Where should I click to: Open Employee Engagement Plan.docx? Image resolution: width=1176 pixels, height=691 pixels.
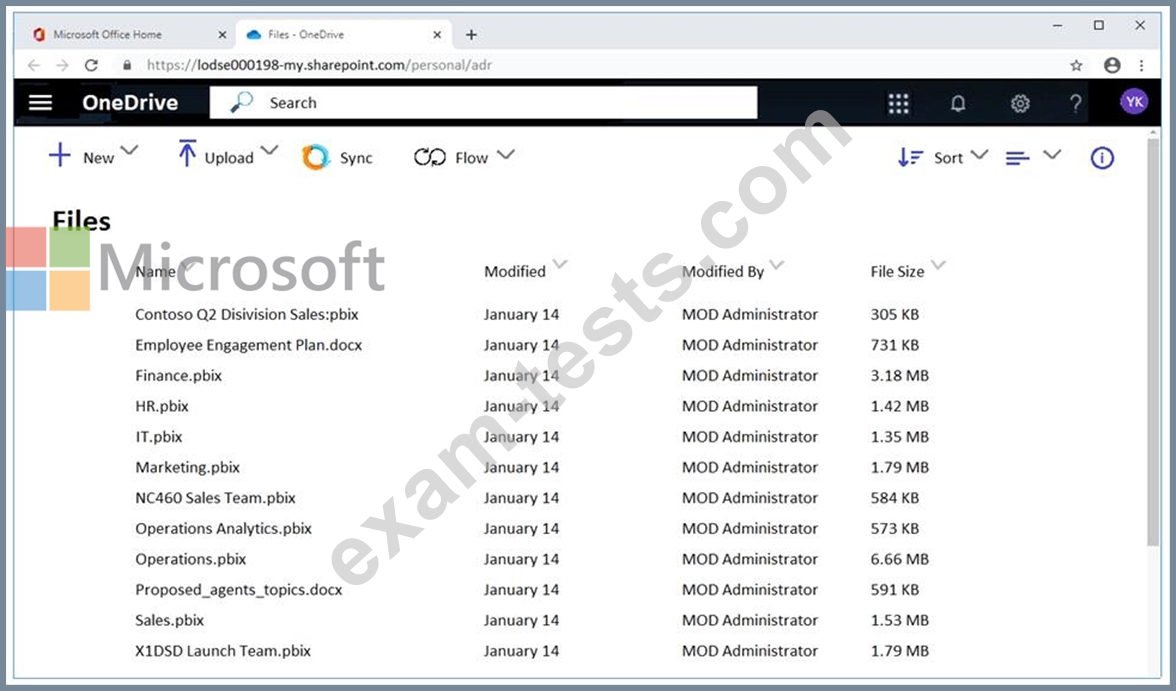pyautogui.click(x=248, y=345)
